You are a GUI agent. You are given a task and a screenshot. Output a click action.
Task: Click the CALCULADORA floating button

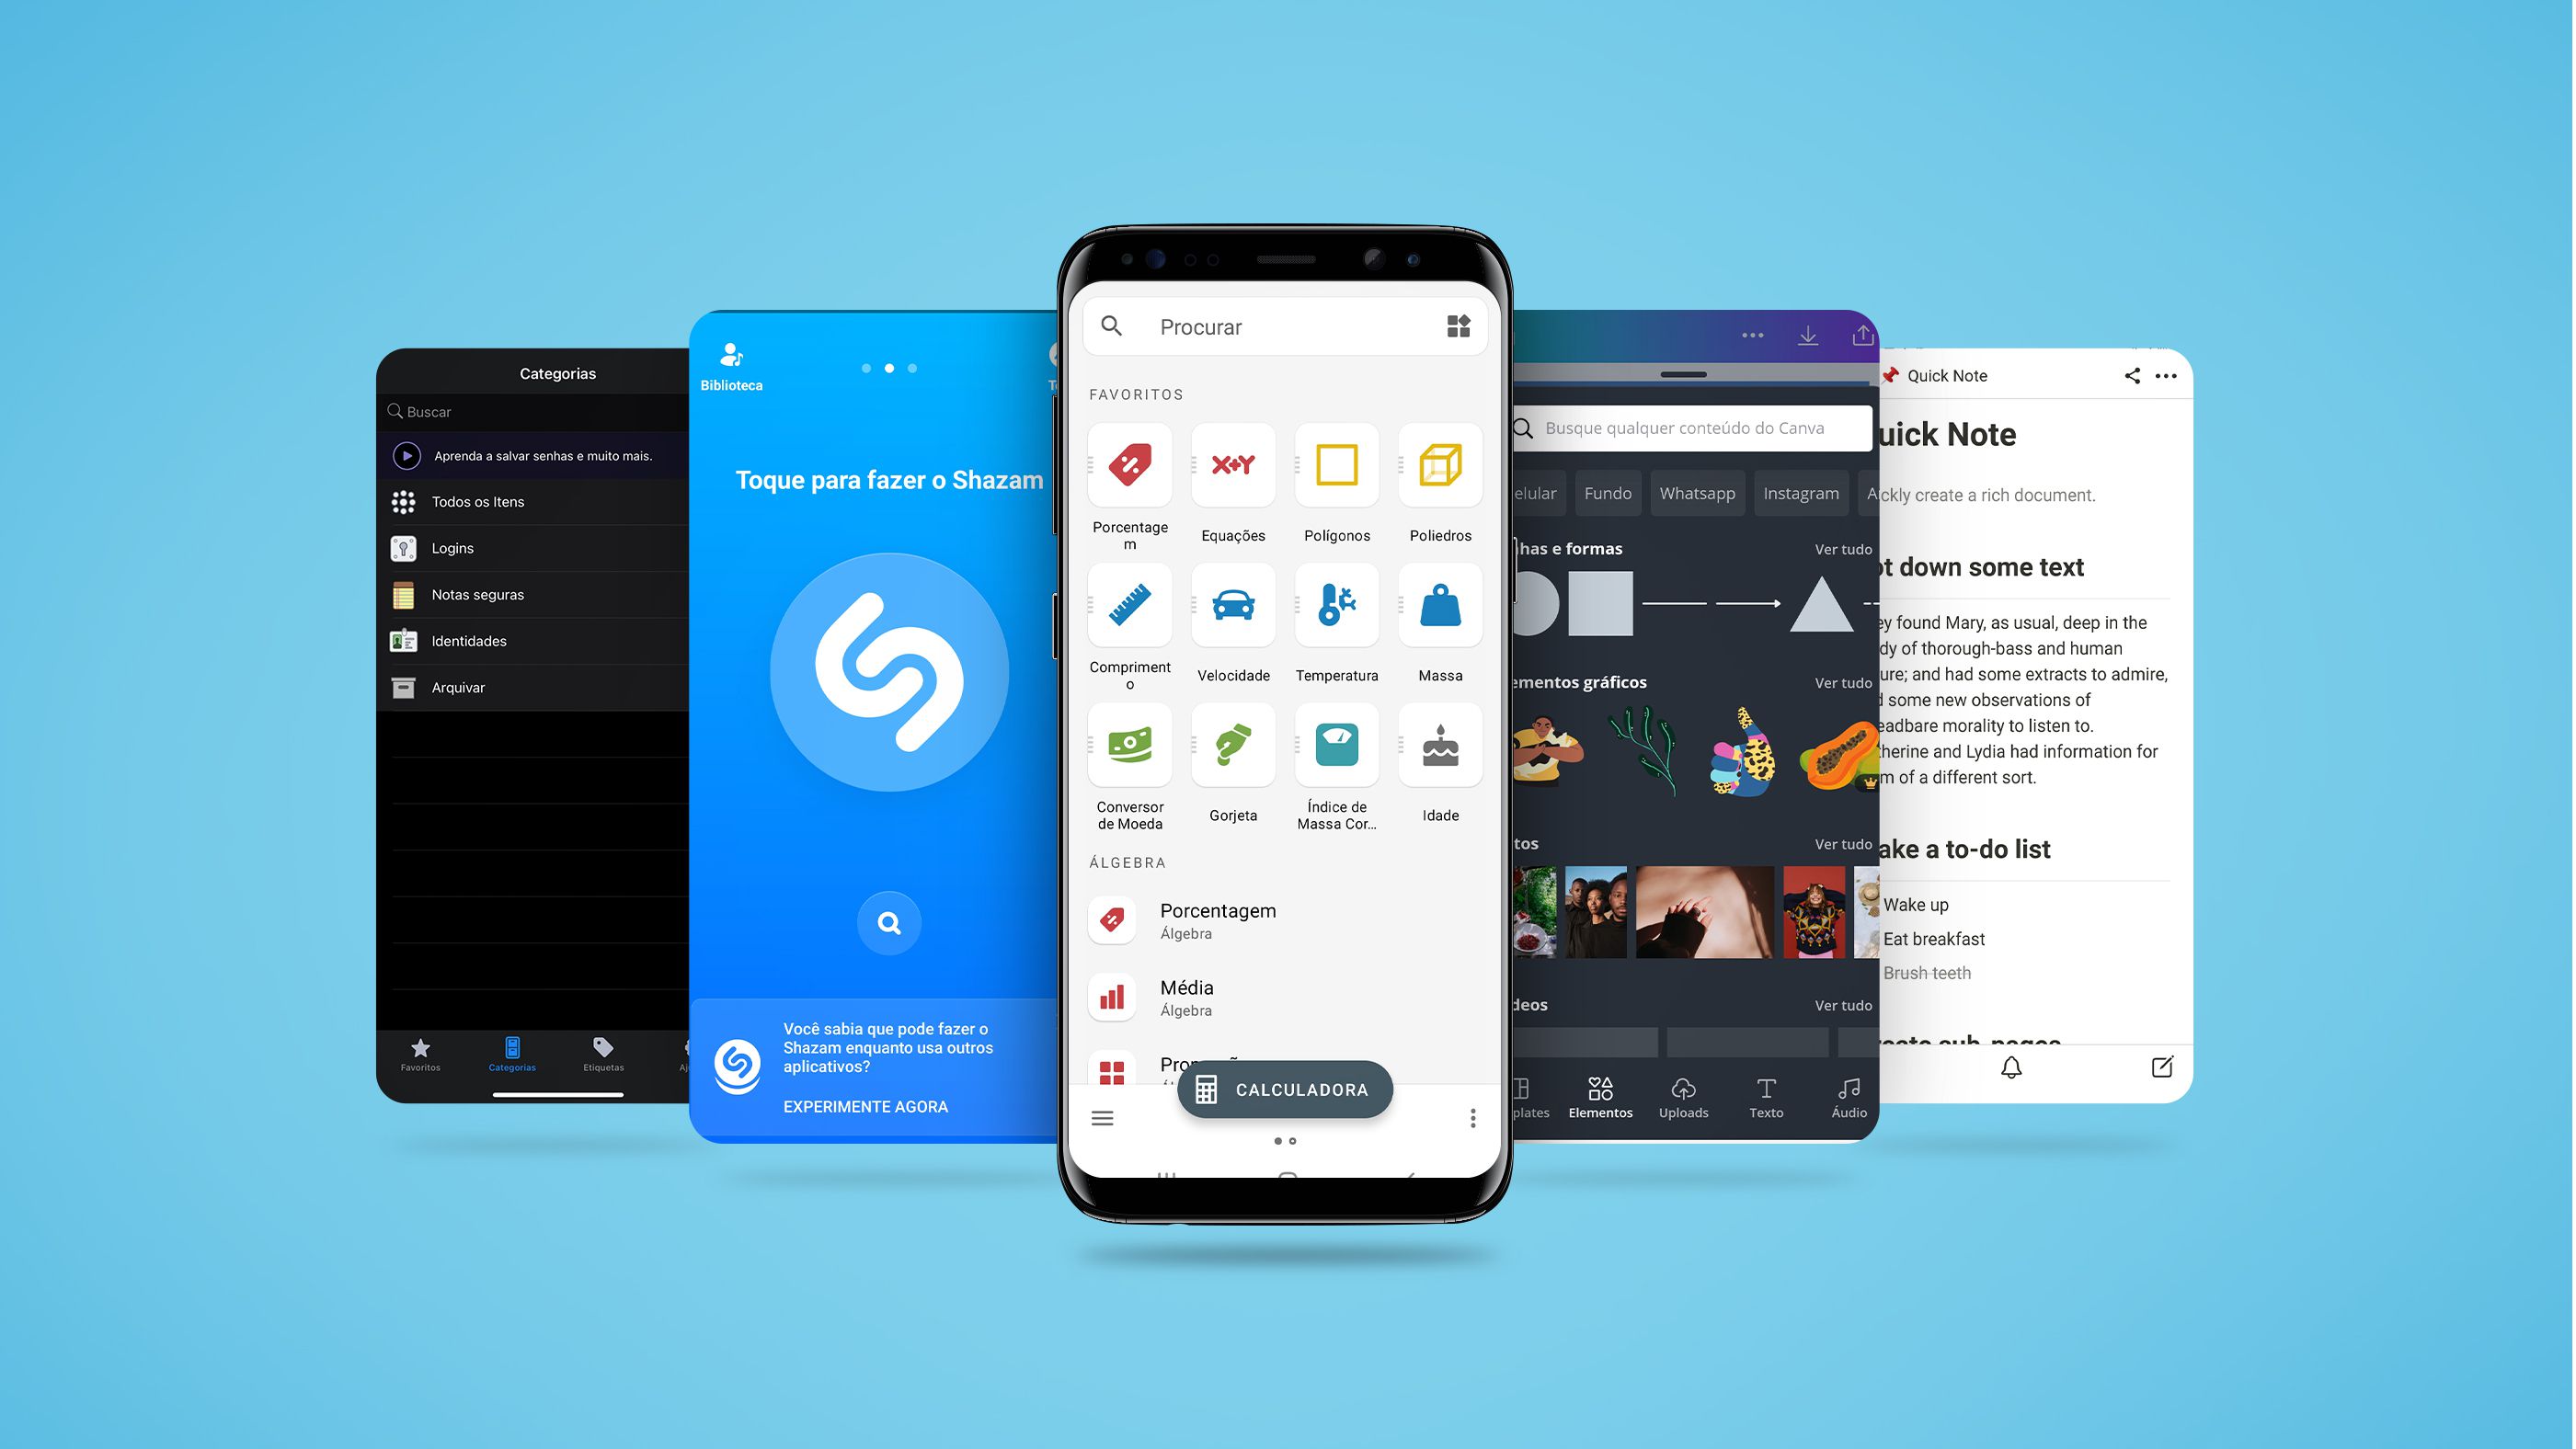click(x=1285, y=1088)
